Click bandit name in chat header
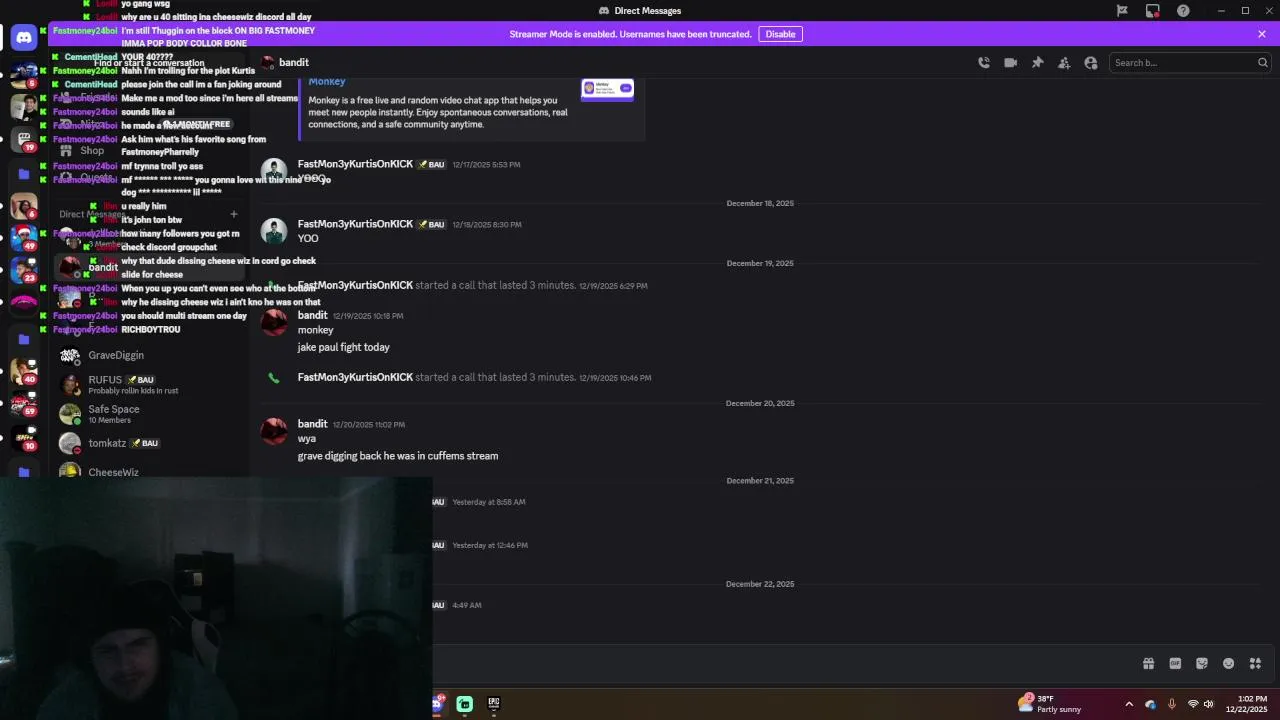 pos(294,62)
